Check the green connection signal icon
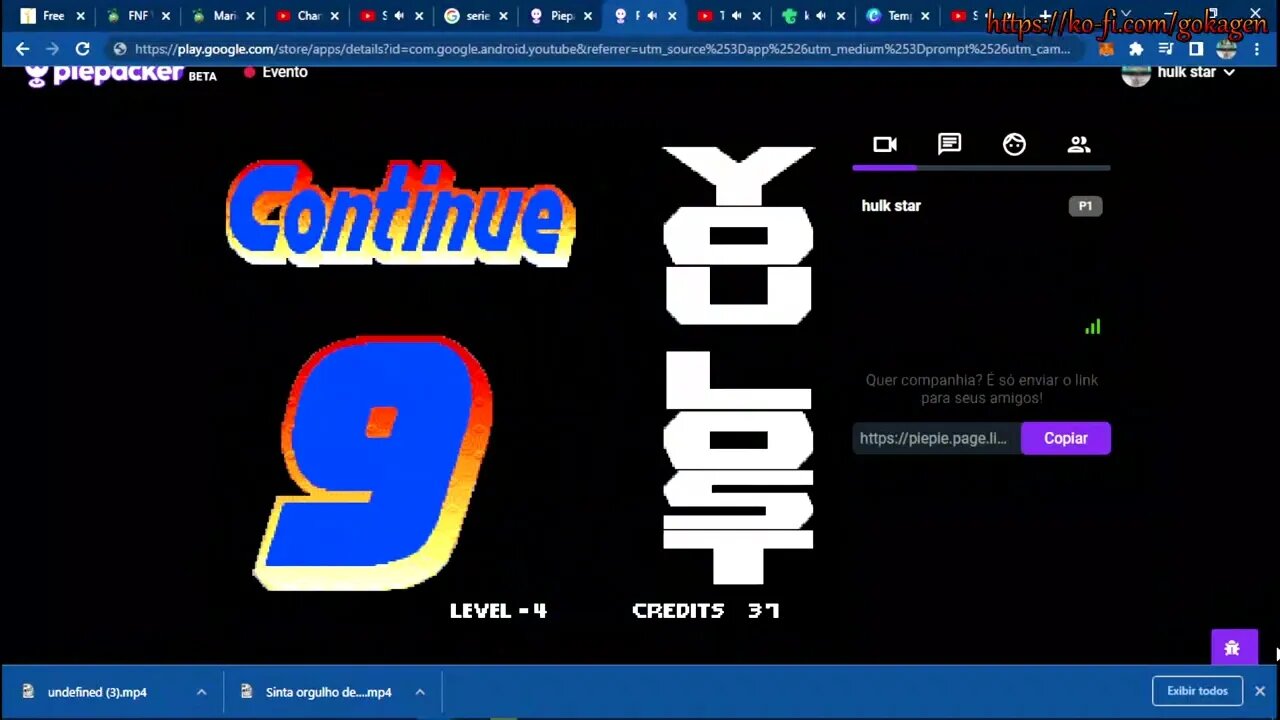The width and height of the screenshot is (1280, 720). click(x=1093, y=326)
